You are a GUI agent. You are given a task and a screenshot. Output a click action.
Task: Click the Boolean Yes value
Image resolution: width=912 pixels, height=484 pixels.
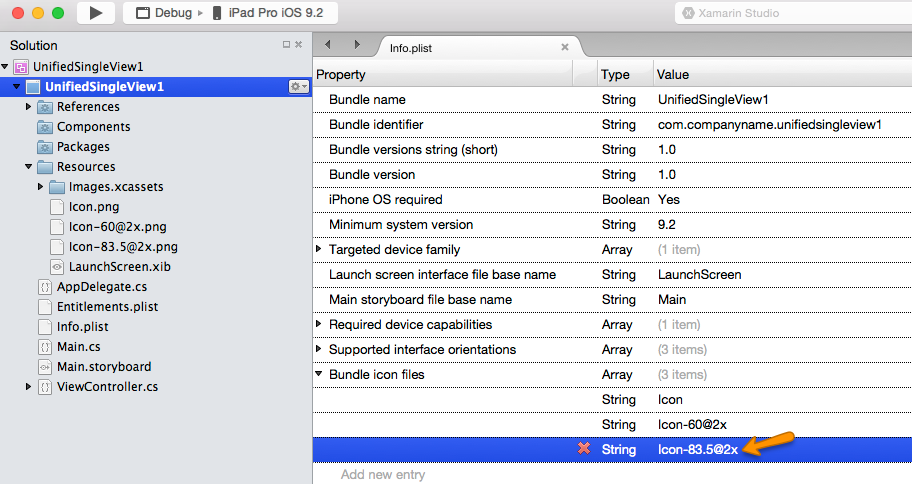click(x=668, y=200)
